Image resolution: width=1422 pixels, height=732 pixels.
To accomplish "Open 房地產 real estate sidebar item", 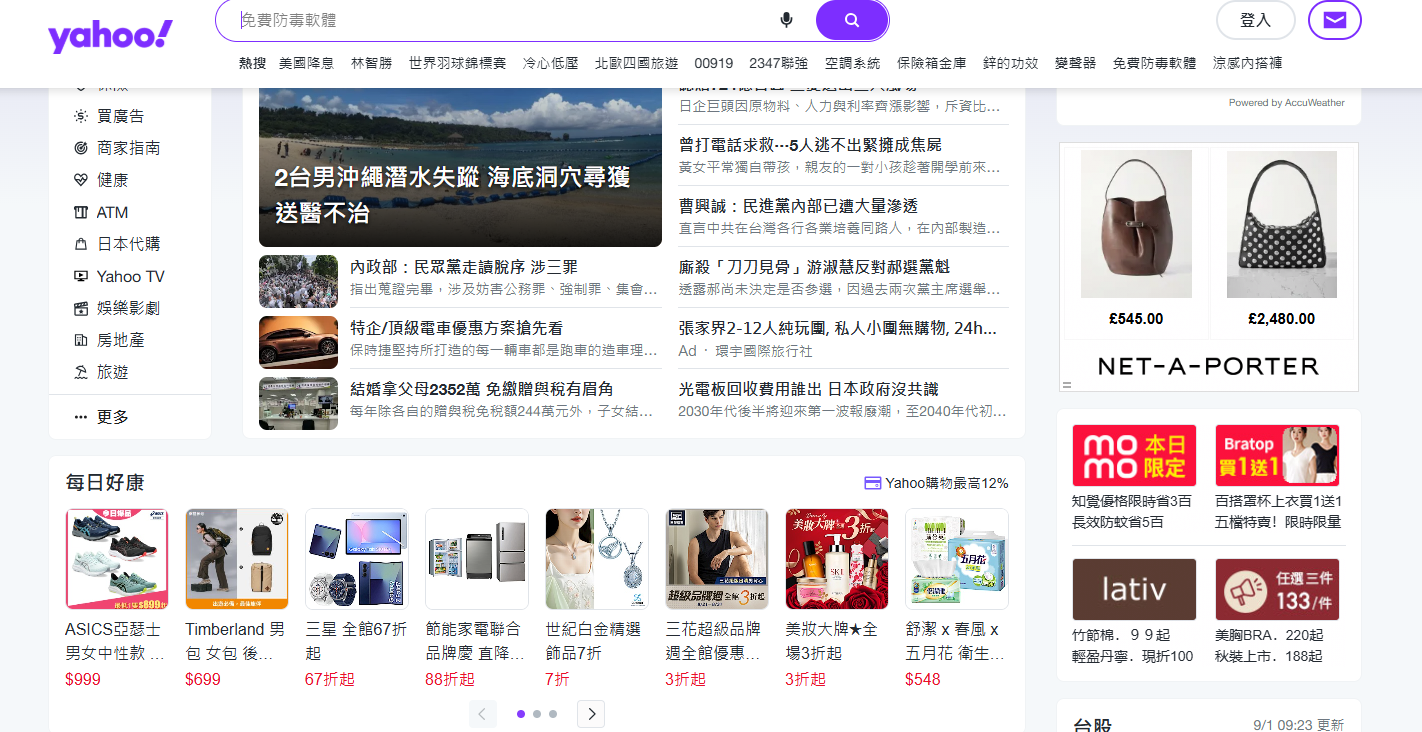I will coord(120,340).
